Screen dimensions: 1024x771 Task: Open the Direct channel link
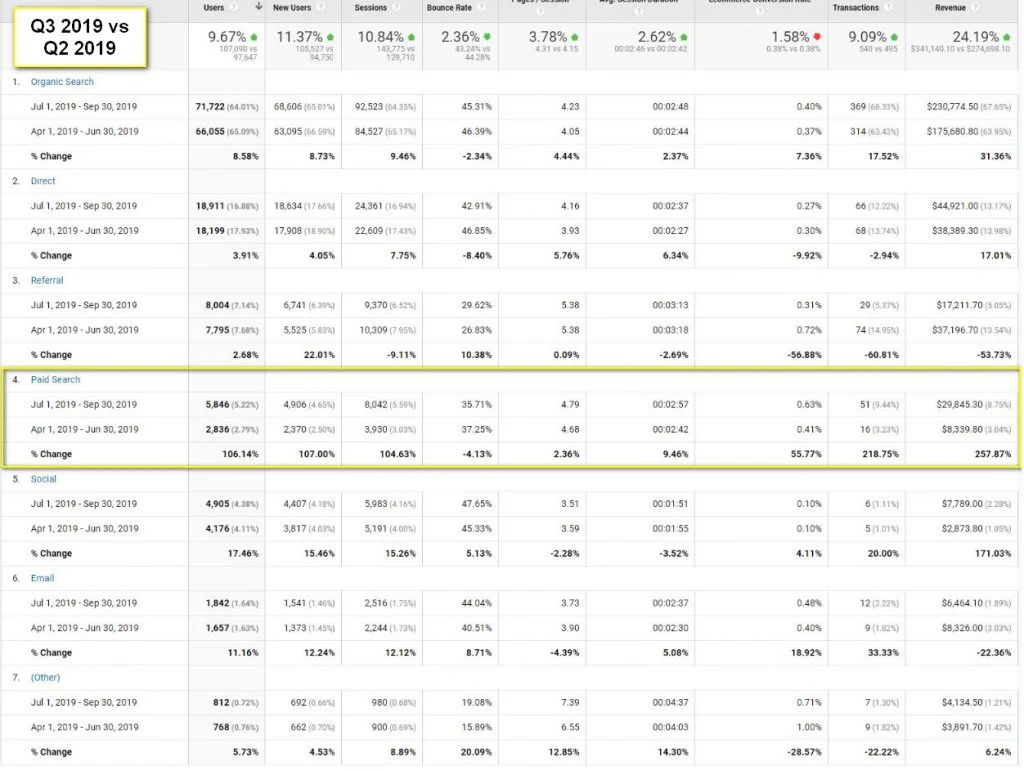click(43, 181)
